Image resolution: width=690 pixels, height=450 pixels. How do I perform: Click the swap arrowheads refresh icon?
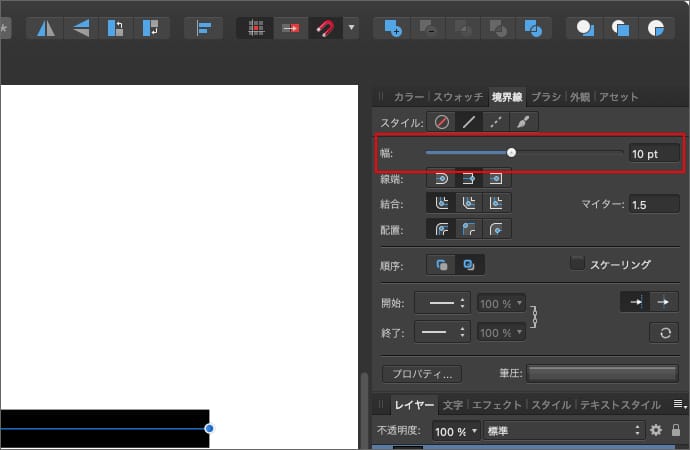[663, 333]
